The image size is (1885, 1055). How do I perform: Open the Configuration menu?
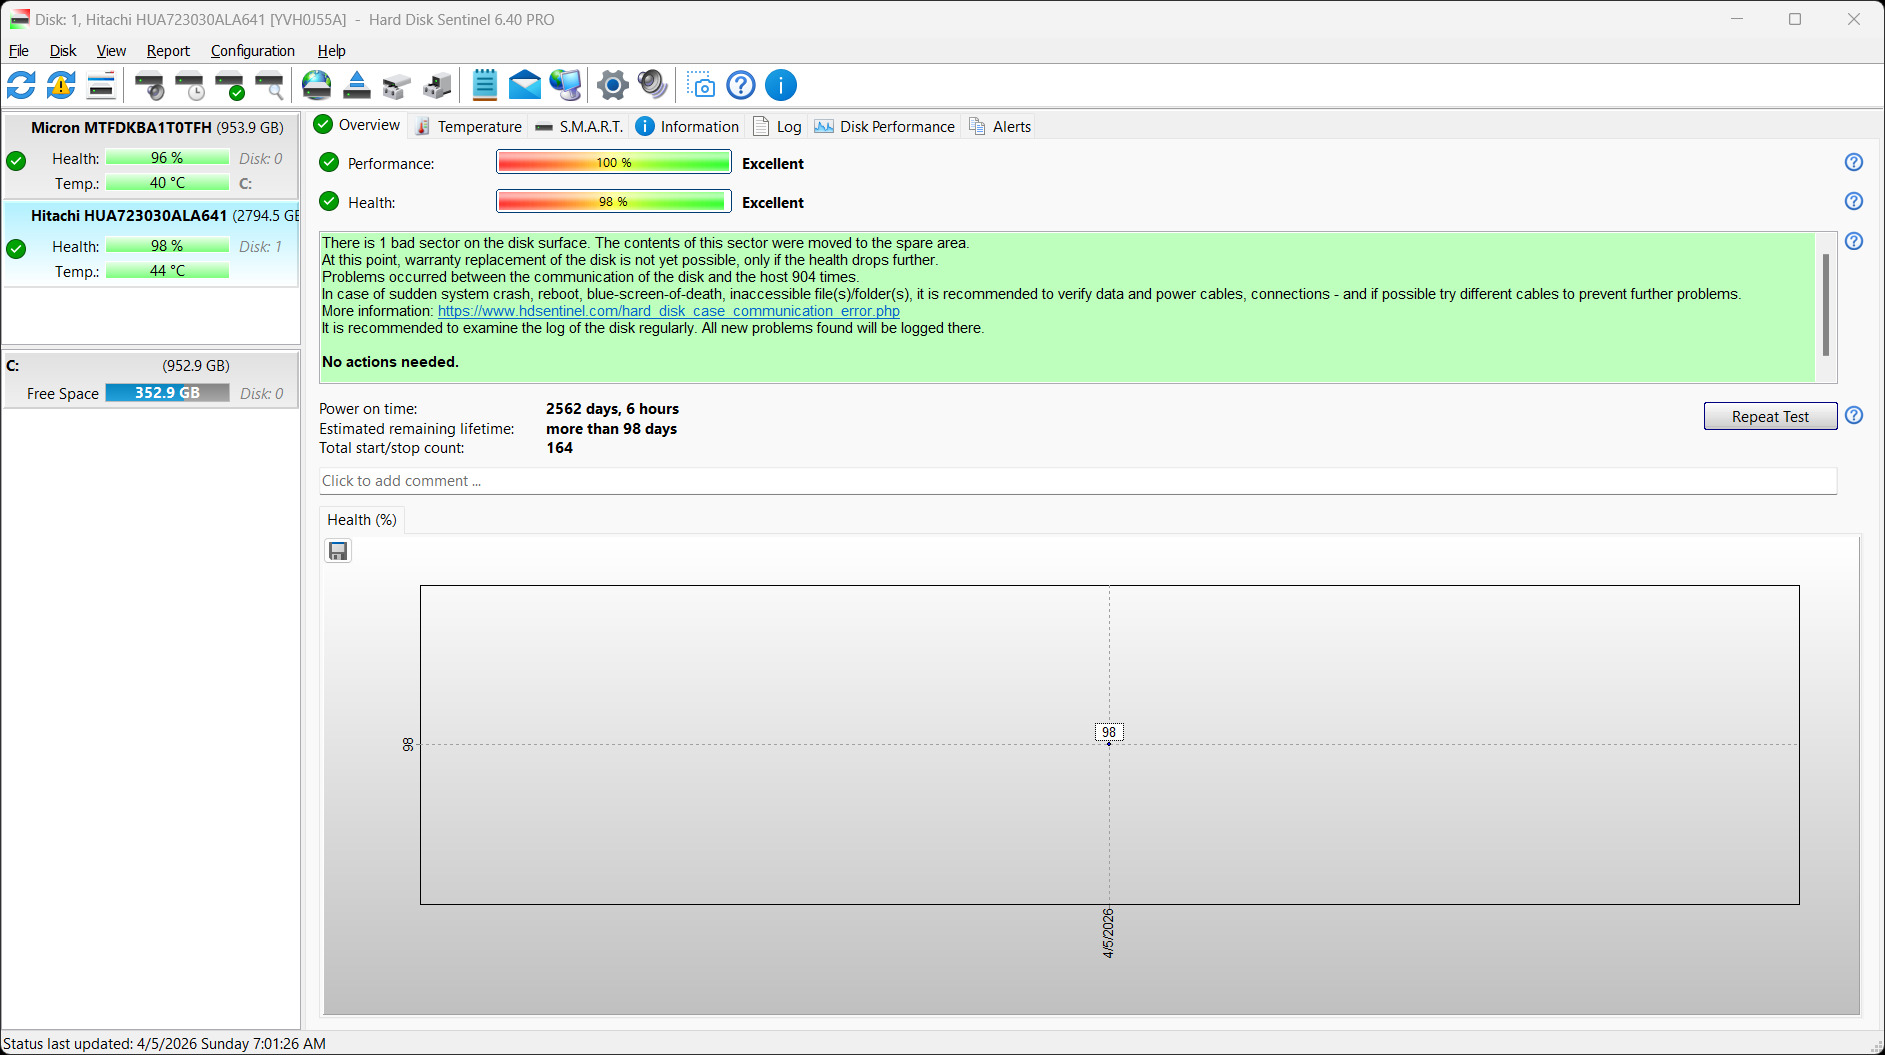253,51
